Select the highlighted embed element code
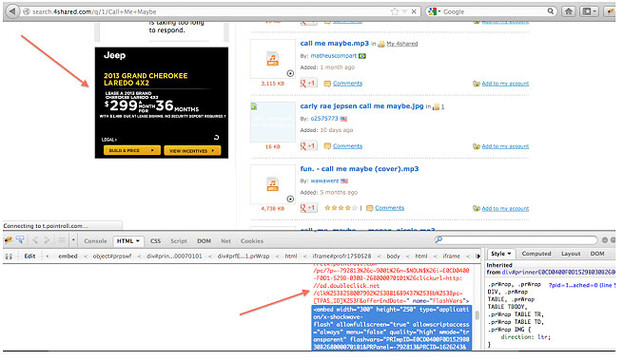 392,328
